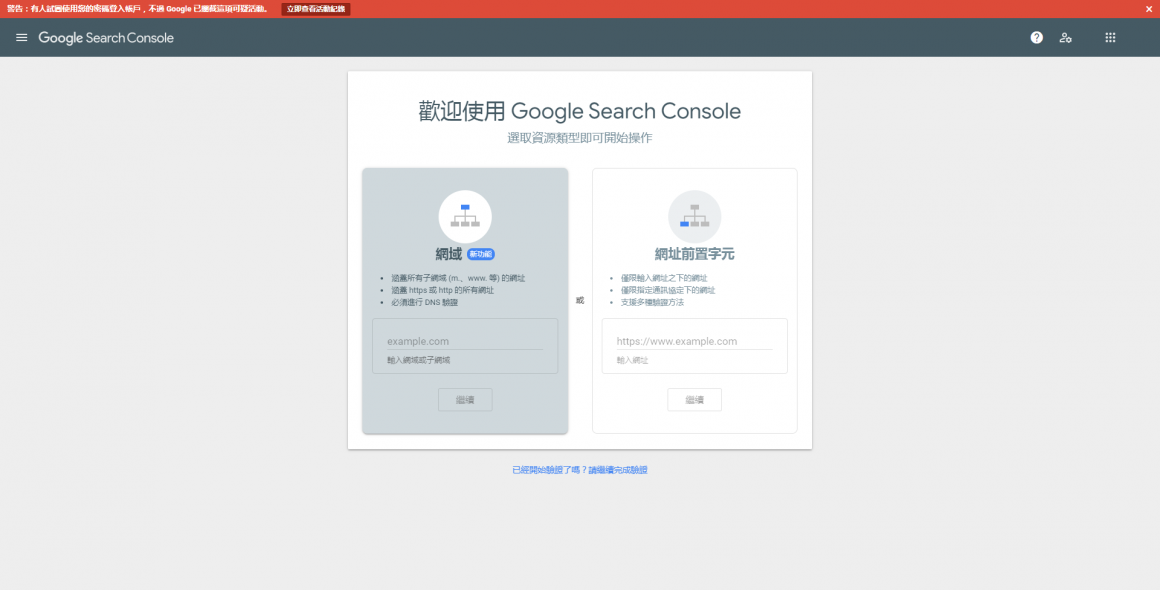Open the Google apps grid
Screen dimensions: 1160x590
(1110, 38)
